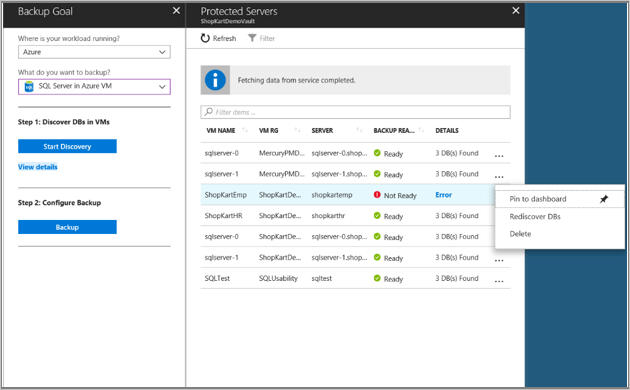Open the ellipsis menu for sqlserver-1 MercuryPMD row
This screenshot has width=630, height=390.
(x=499, y=177)
